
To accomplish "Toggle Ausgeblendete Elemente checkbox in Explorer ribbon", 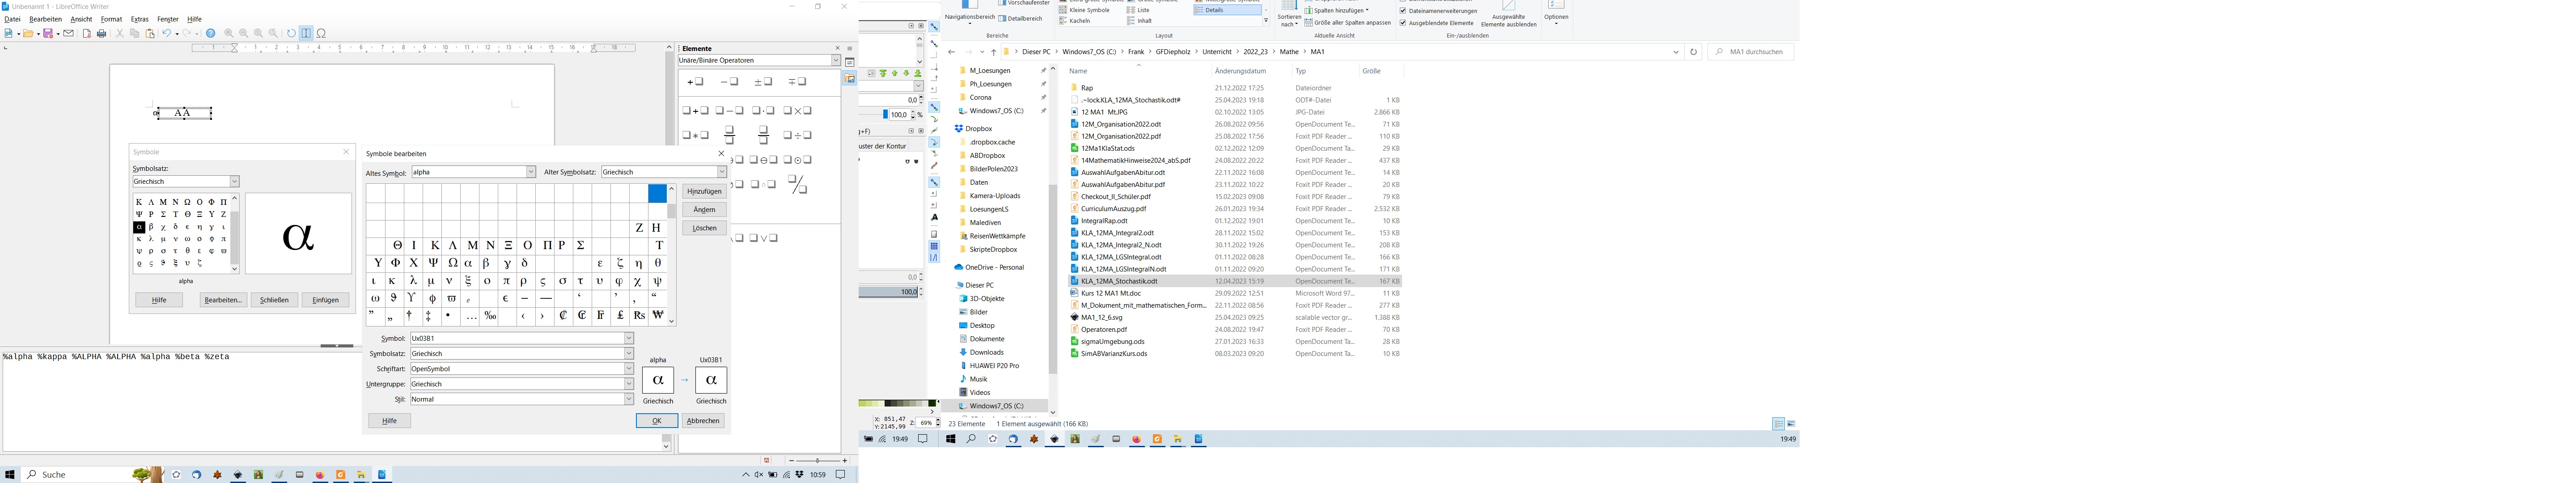I will 1403,23.
